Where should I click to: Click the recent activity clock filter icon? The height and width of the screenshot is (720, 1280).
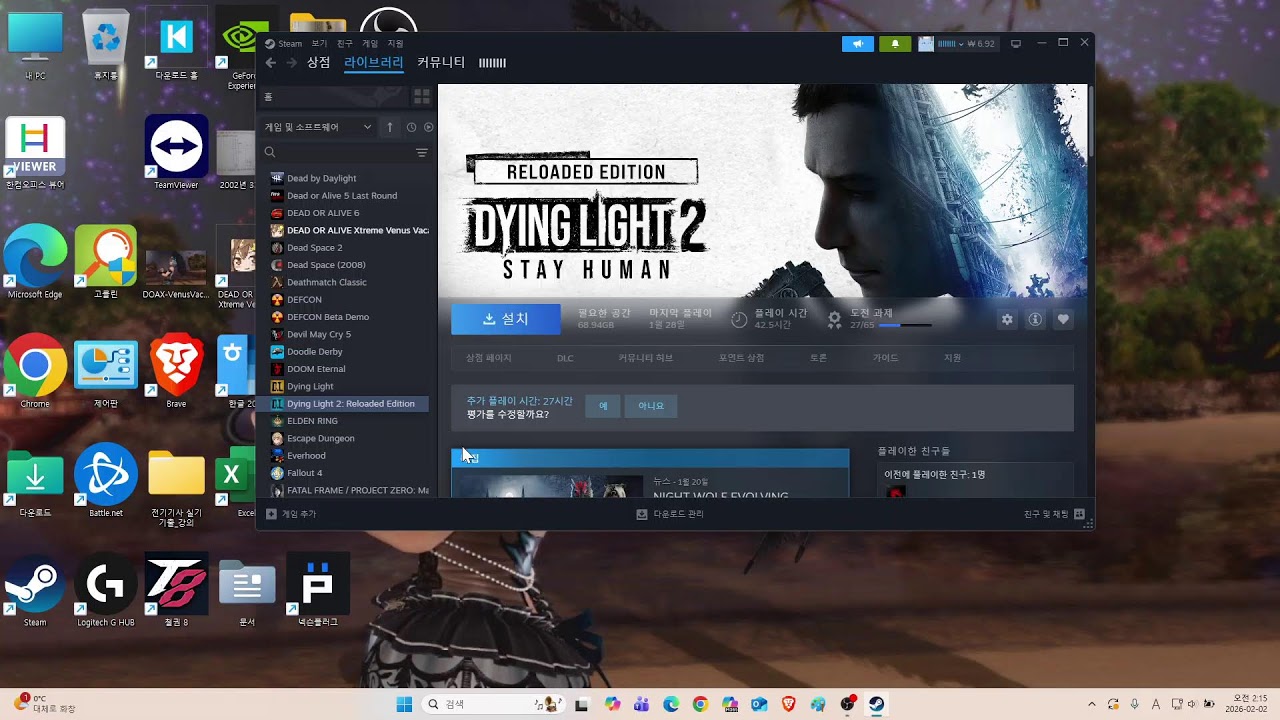[411, 127]
